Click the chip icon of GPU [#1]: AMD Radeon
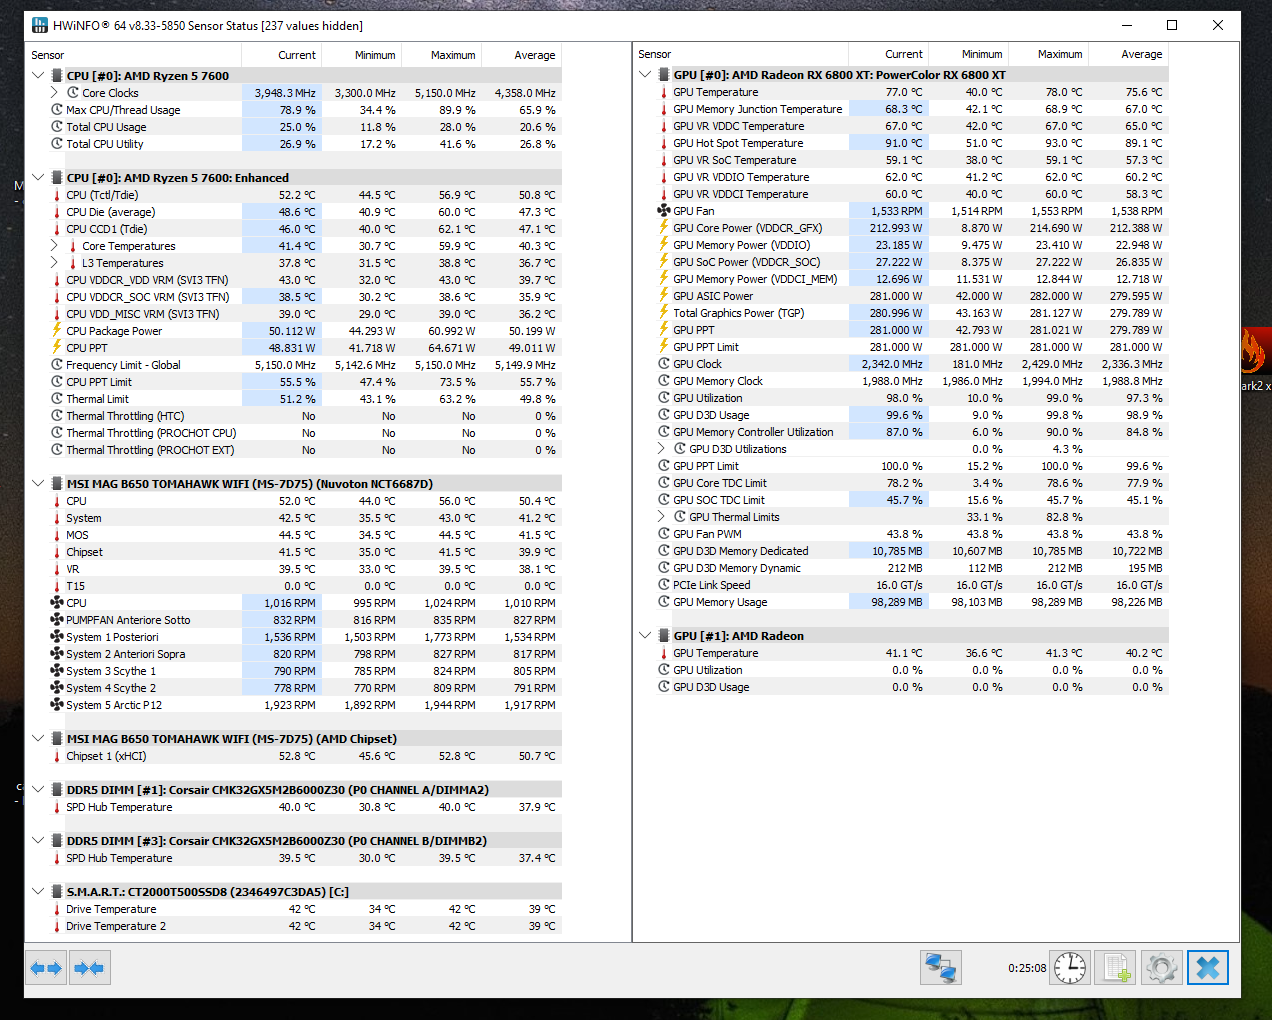 (x=663, y=635)
